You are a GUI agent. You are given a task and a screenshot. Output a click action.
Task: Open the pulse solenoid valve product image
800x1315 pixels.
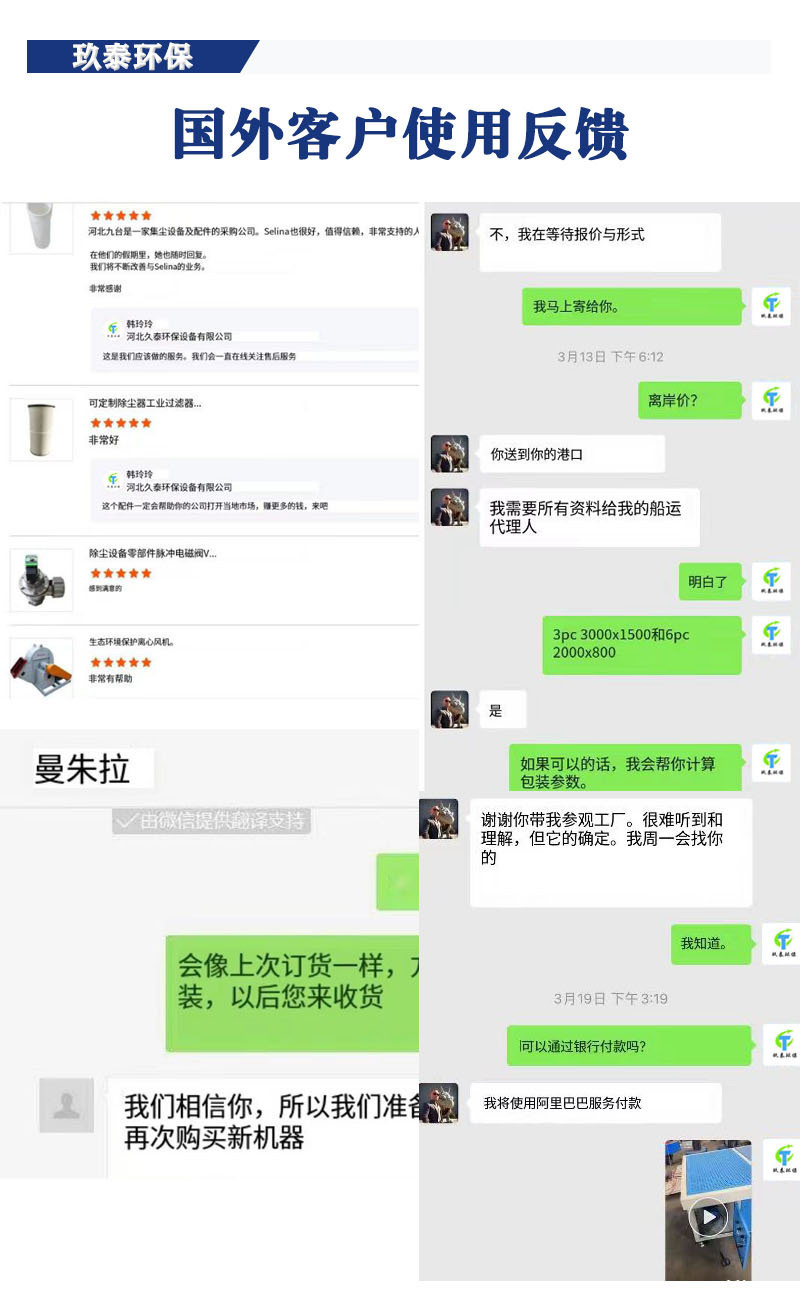(41, 579)
